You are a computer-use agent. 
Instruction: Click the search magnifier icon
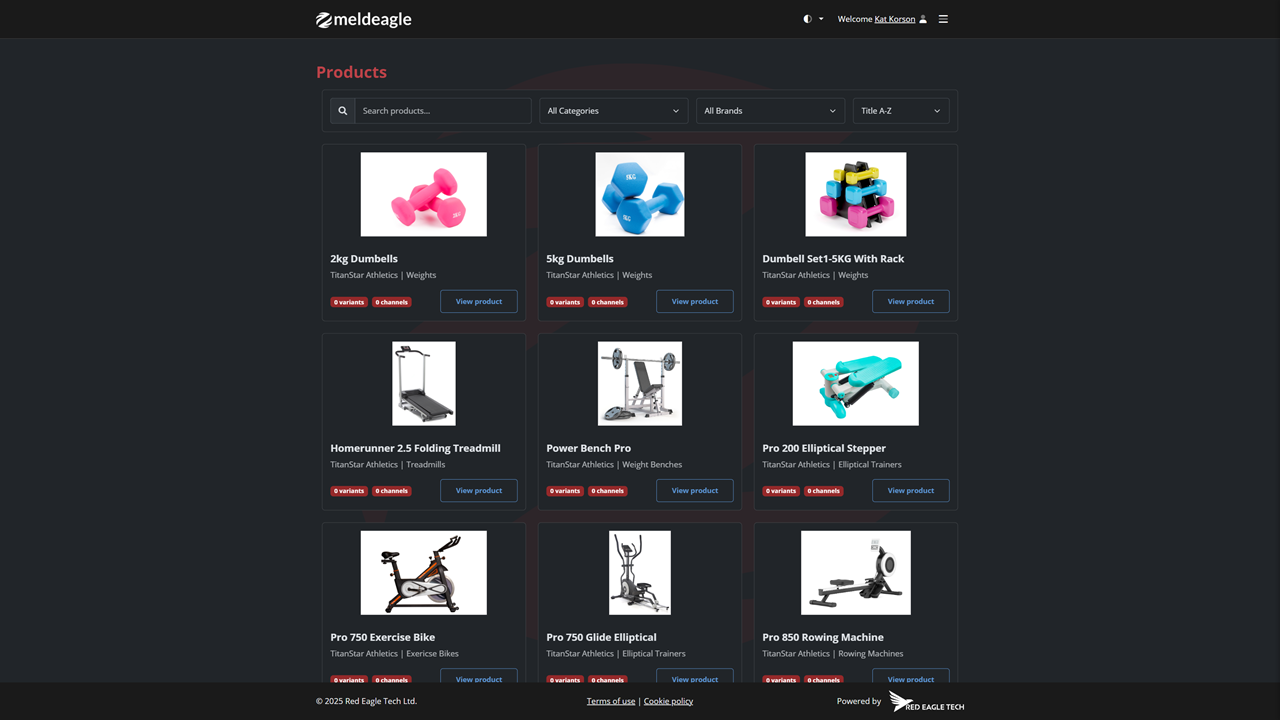coord(342,110)
